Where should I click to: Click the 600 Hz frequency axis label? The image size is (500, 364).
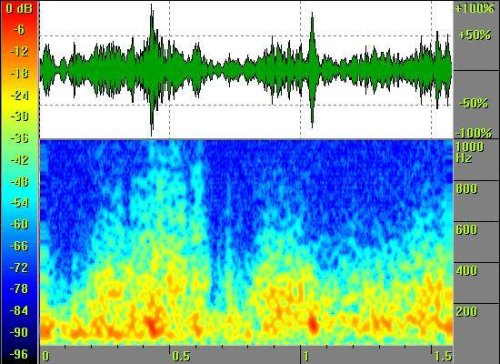pos(467,230)
